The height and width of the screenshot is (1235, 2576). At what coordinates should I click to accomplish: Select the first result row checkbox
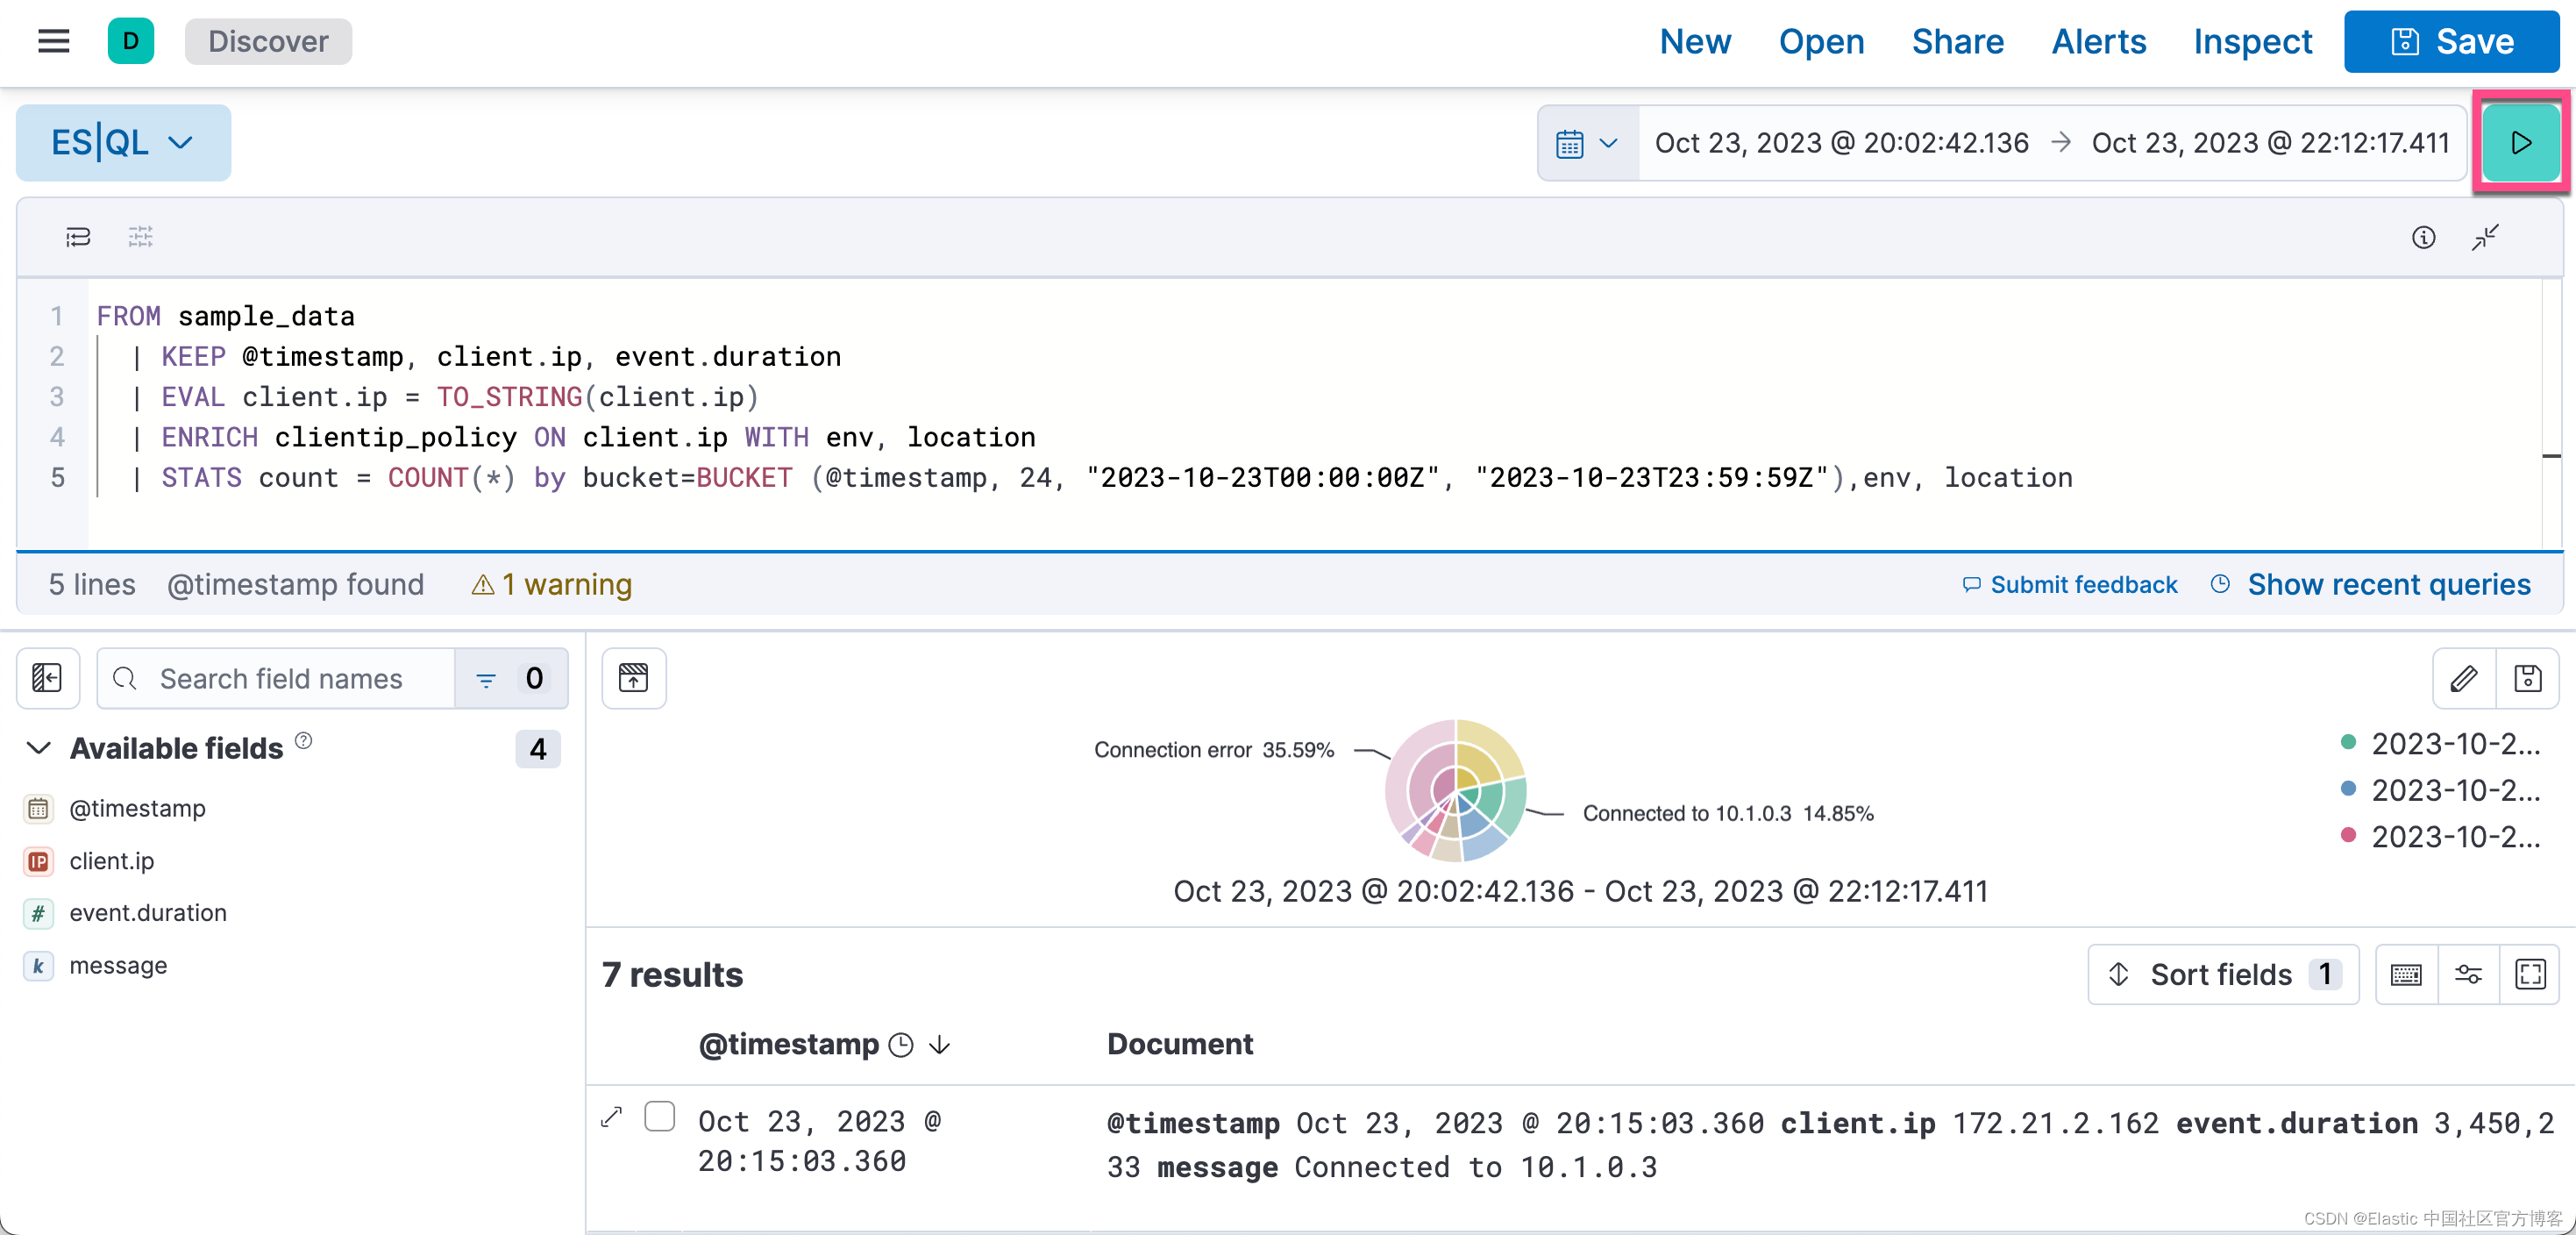(x=659, y=1116)
